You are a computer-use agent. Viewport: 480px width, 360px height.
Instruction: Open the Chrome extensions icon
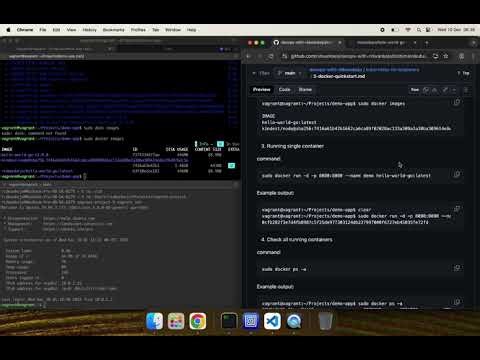(x=462, y=56)
